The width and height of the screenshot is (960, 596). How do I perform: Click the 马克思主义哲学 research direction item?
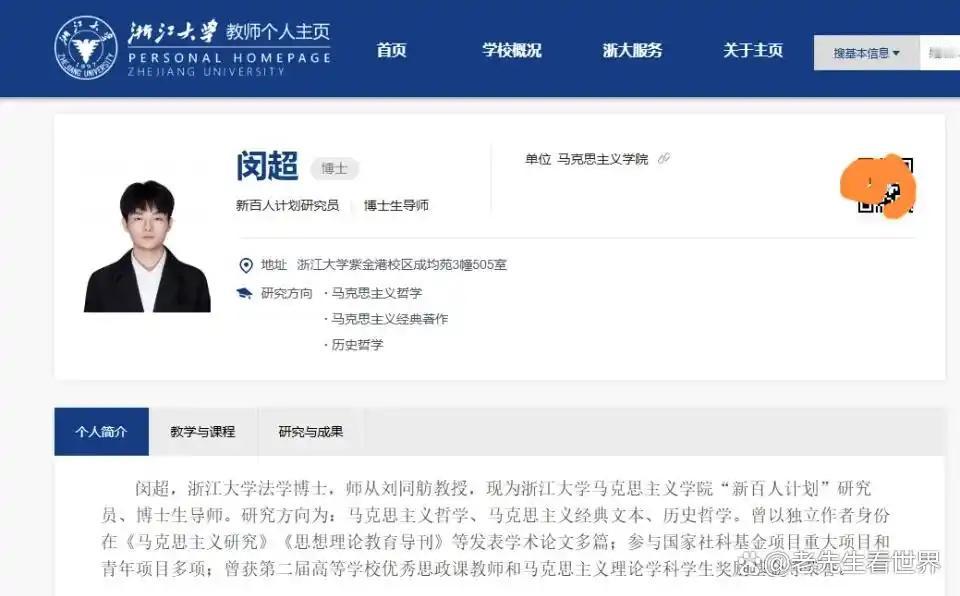click(x=377, y=293)
